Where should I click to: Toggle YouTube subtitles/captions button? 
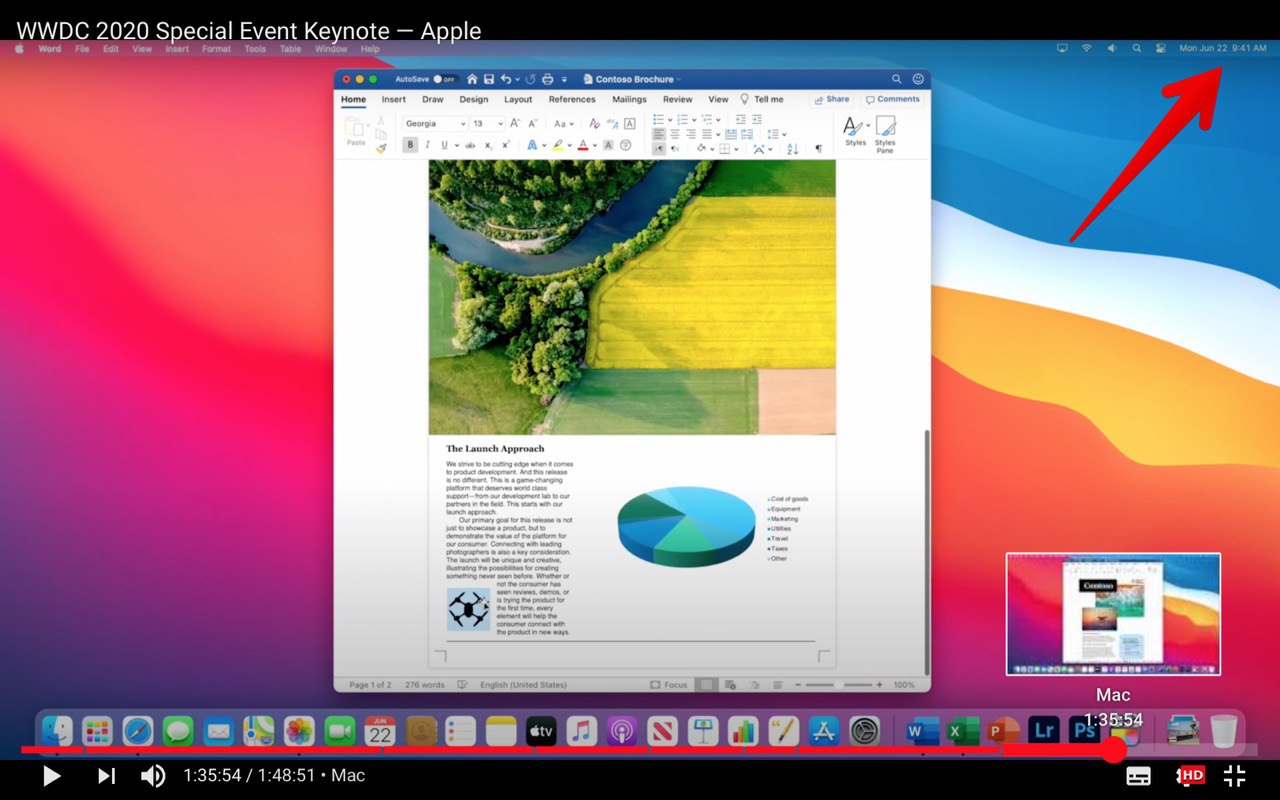point(1138,775)
